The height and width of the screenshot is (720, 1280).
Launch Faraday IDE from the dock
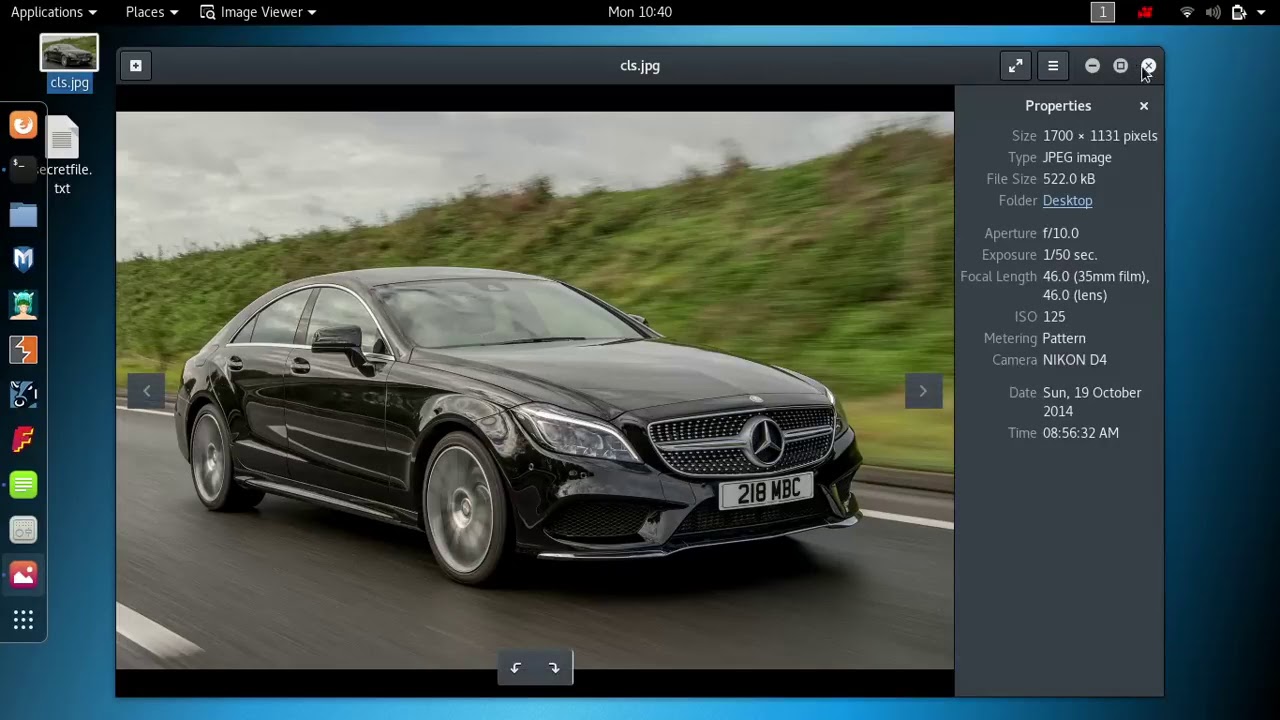tap(24, 440)
